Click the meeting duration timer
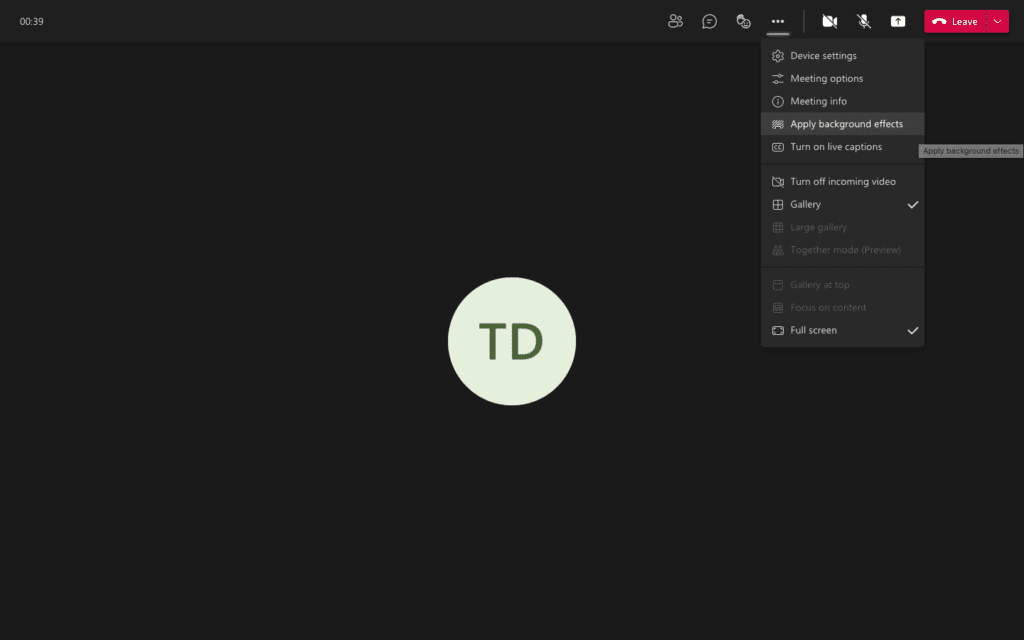The height and width of the screenshot is (640, 1024). click(29, 19)
